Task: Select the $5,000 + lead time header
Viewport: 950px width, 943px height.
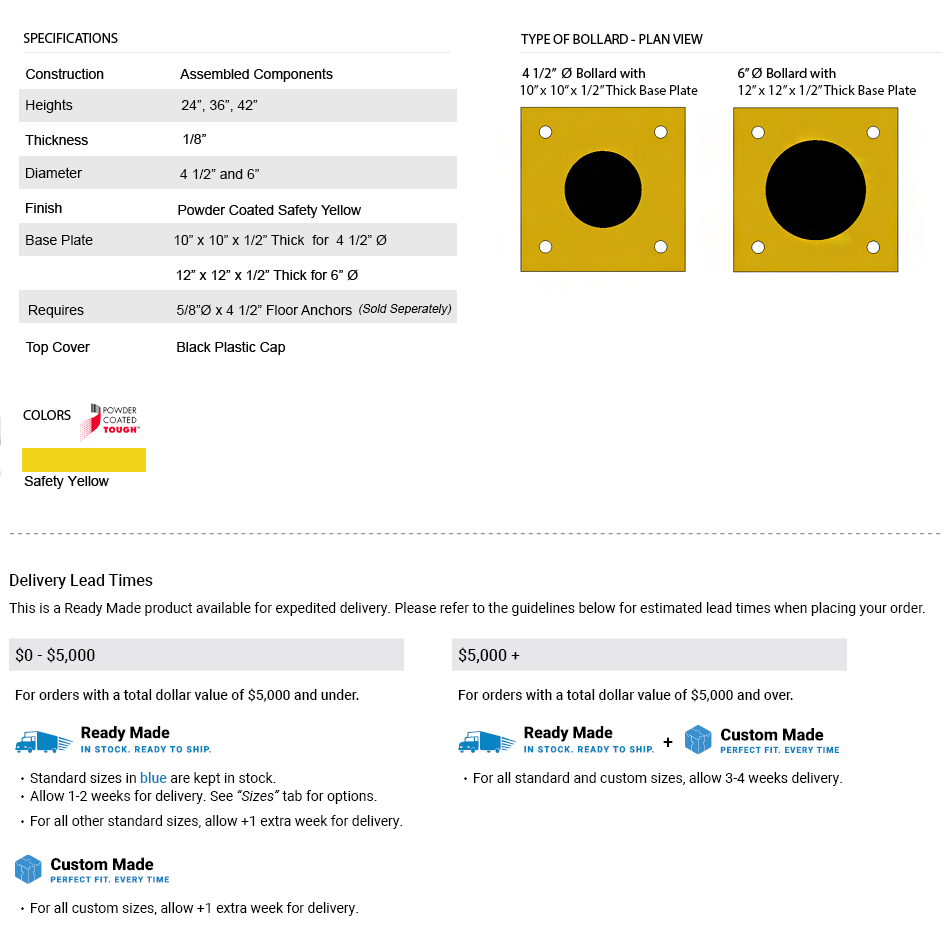Action: (649, 655)
